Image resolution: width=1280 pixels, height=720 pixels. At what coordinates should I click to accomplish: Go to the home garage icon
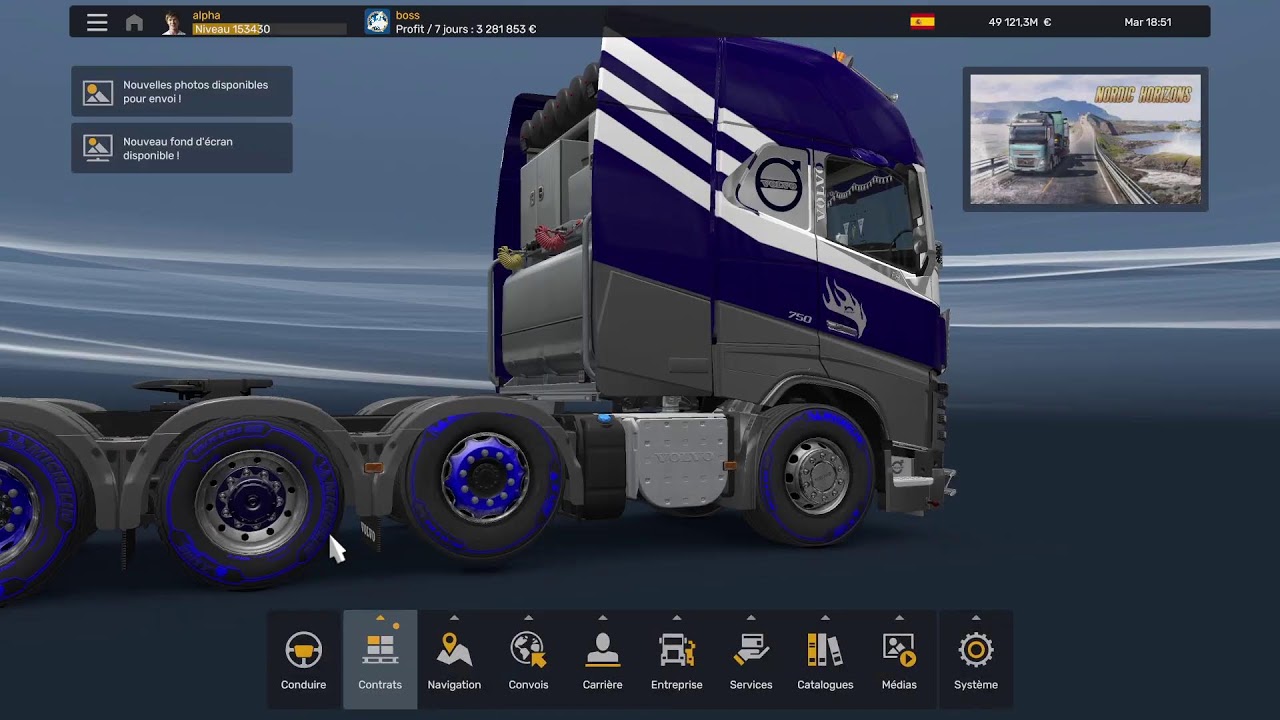[x=134, y=23]
